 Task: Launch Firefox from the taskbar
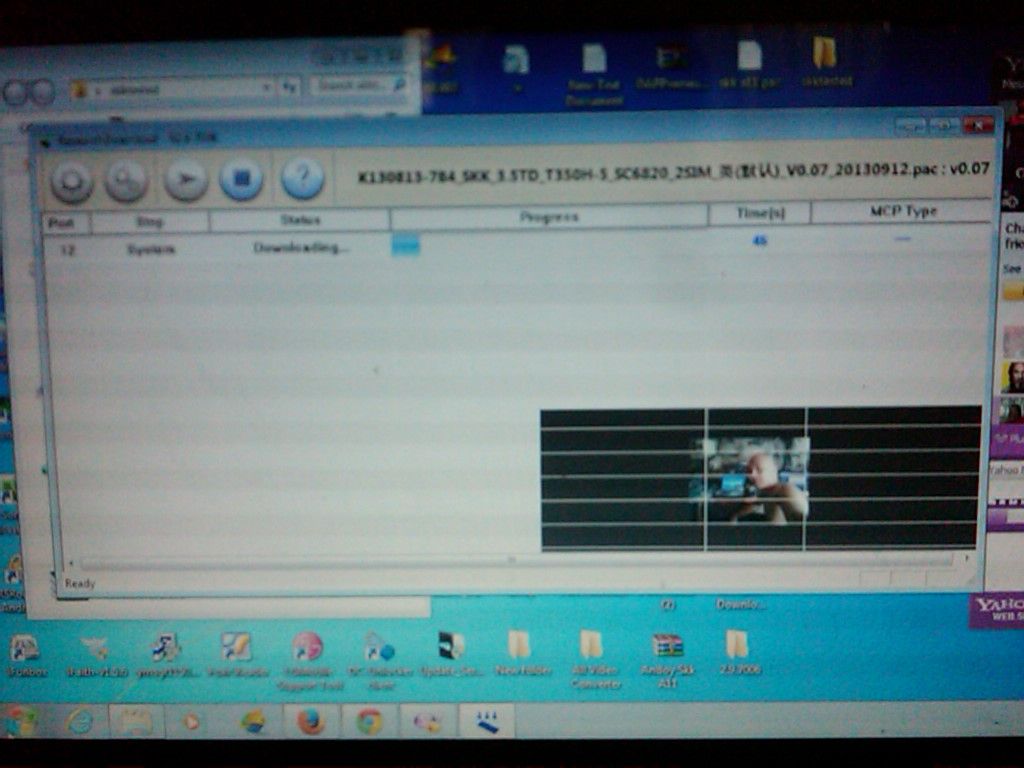point(311,720)
